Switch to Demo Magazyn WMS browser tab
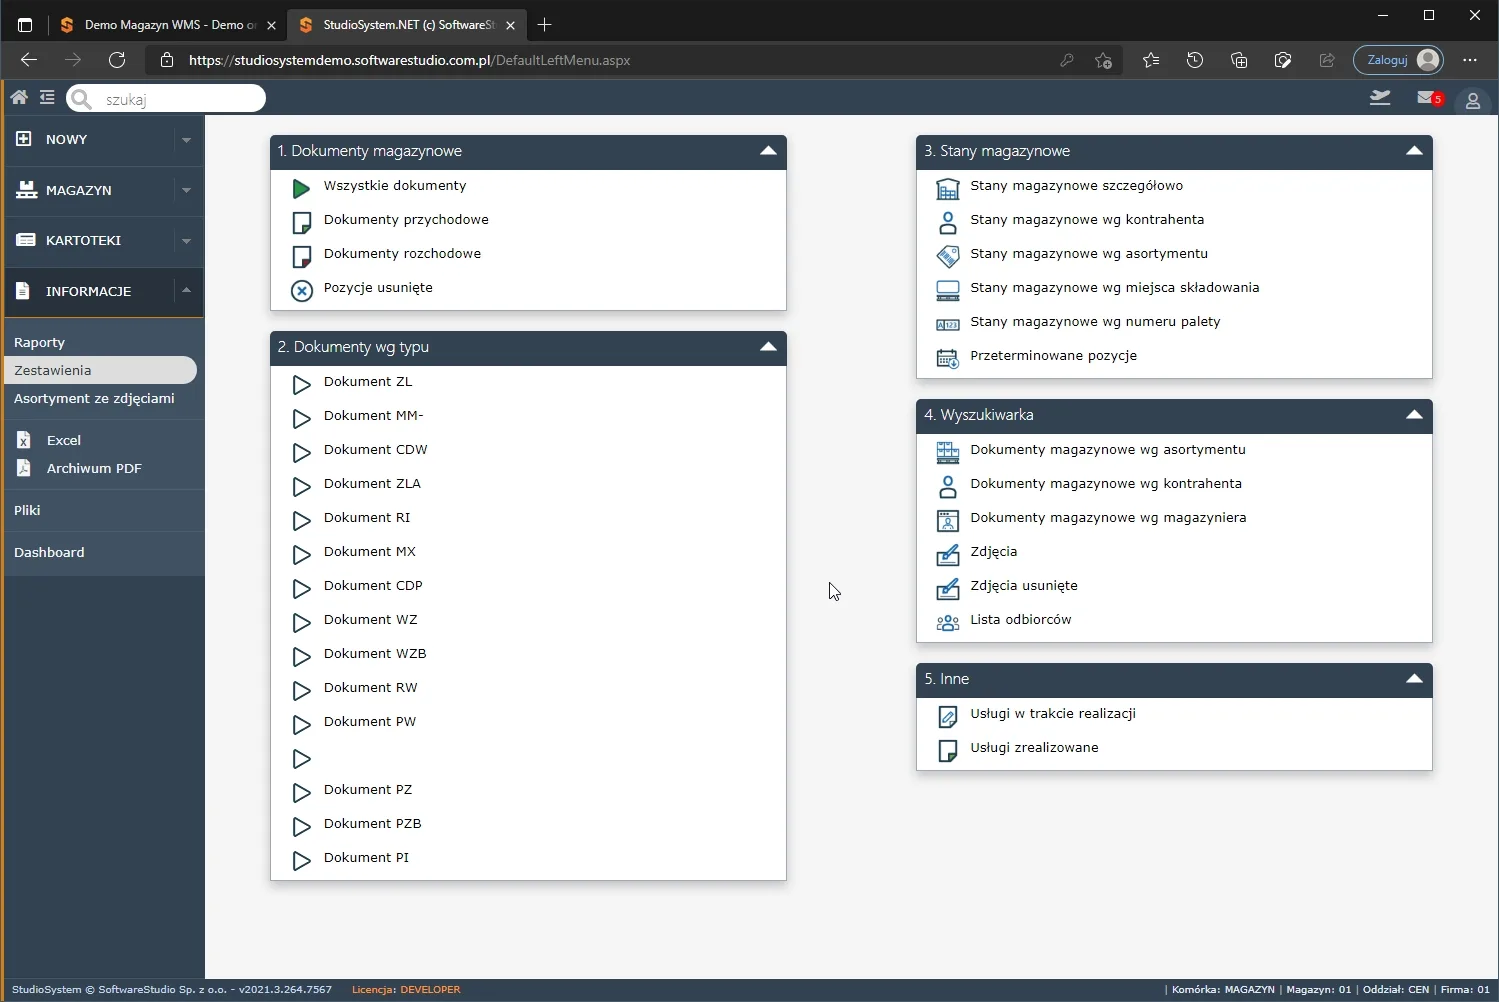1499x1002 pixels. [167, 25]
